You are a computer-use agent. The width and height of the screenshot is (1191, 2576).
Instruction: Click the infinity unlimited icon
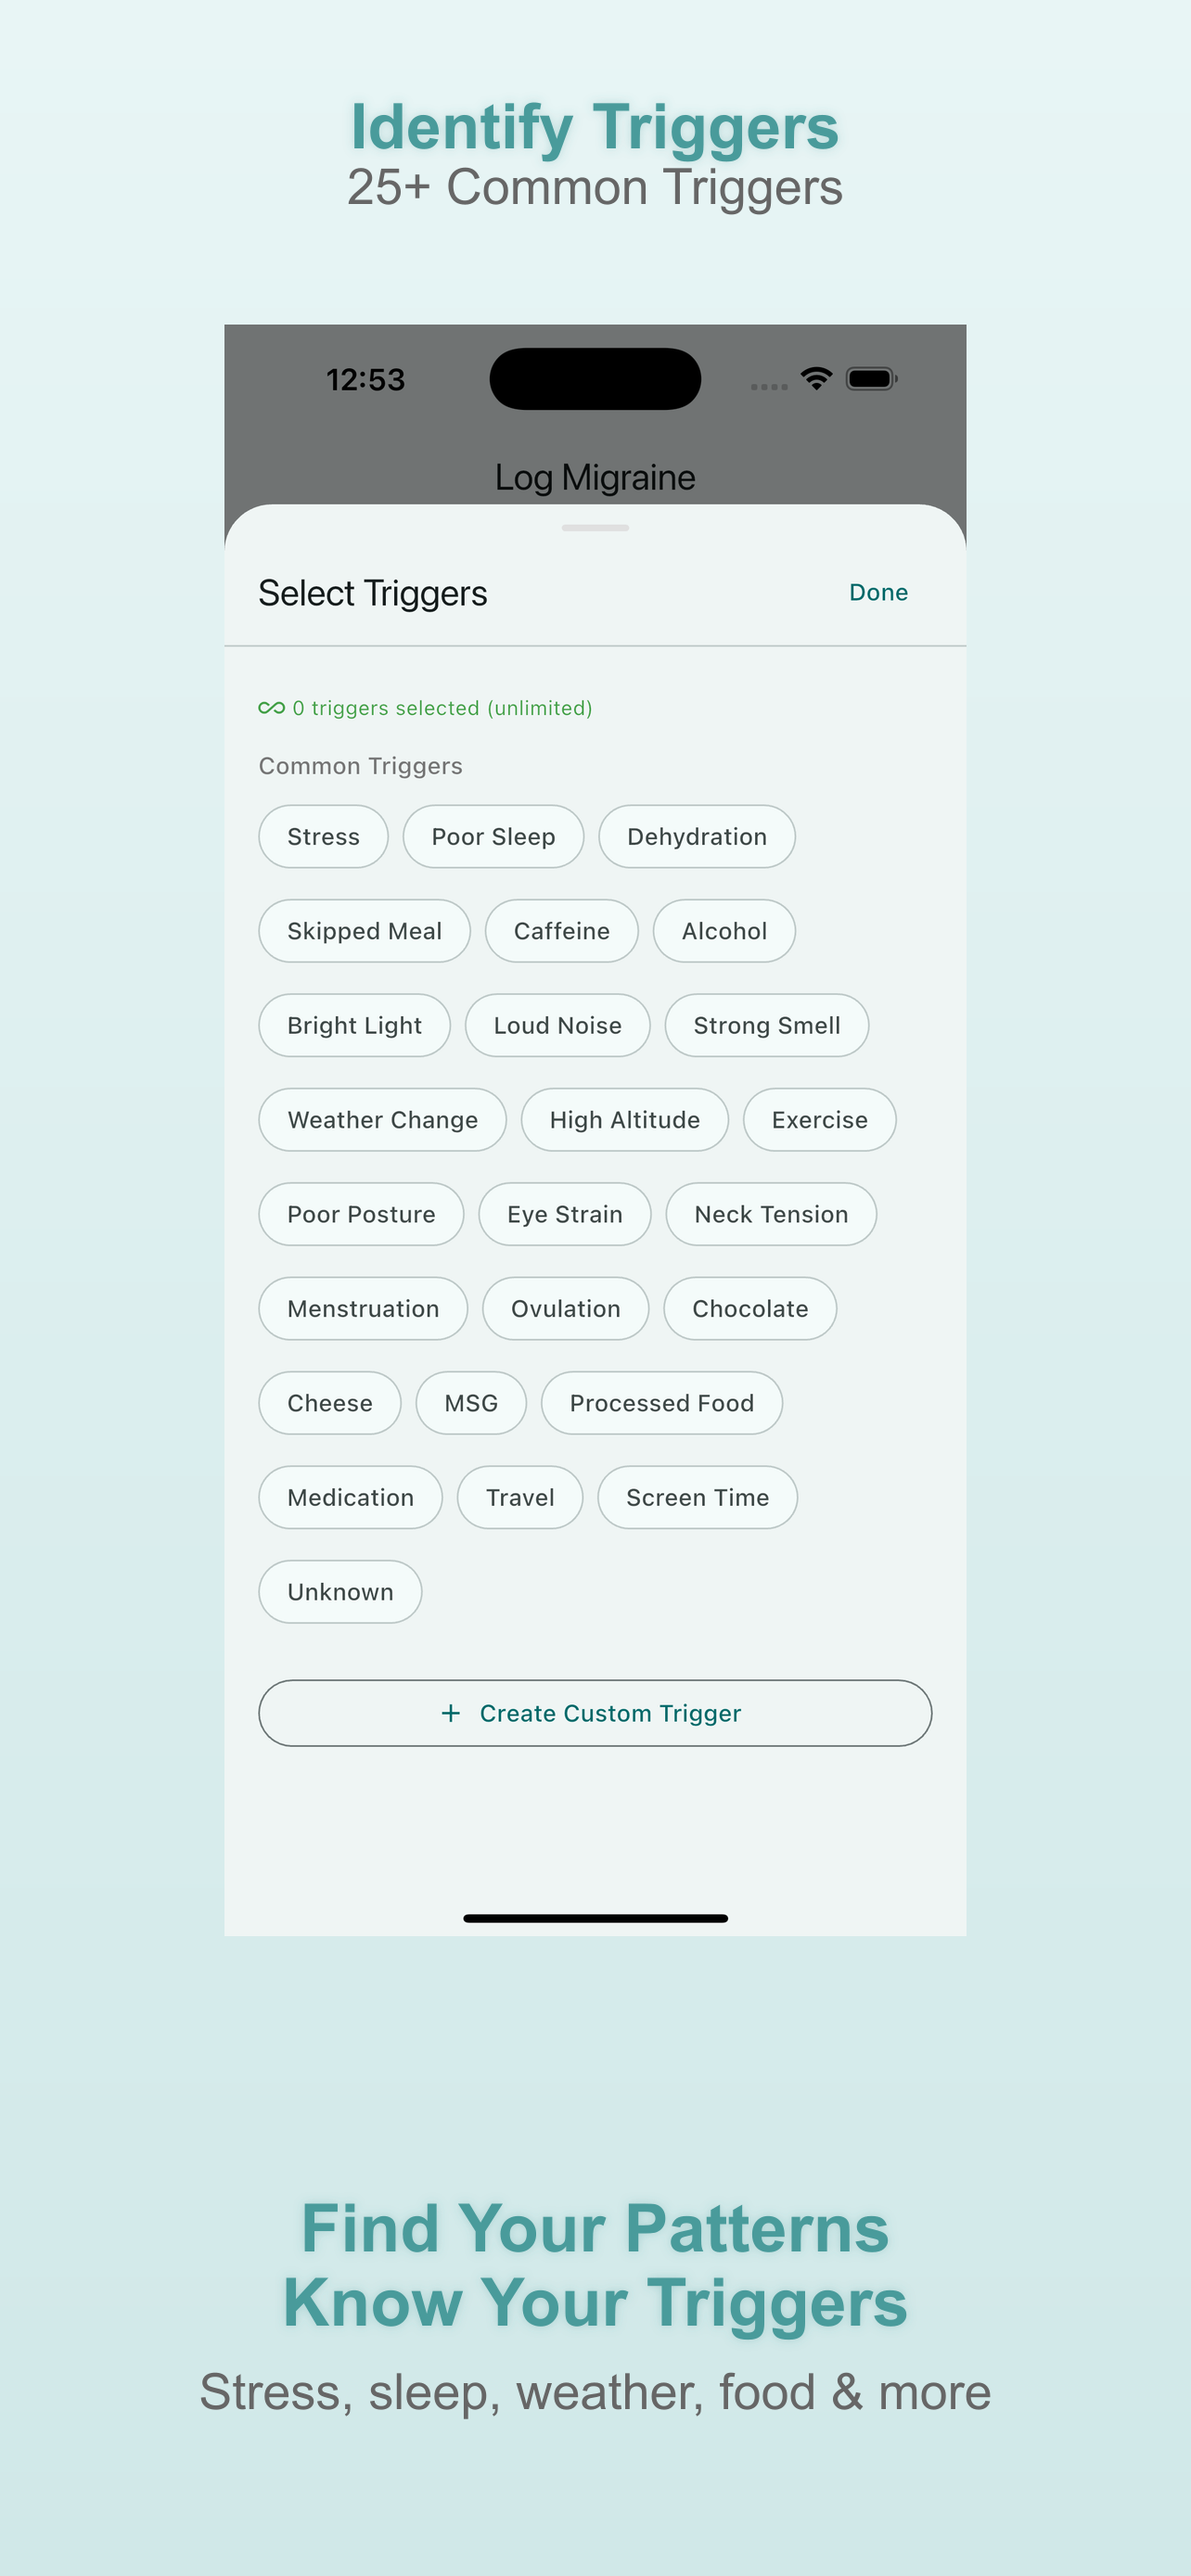click(271, 708)
